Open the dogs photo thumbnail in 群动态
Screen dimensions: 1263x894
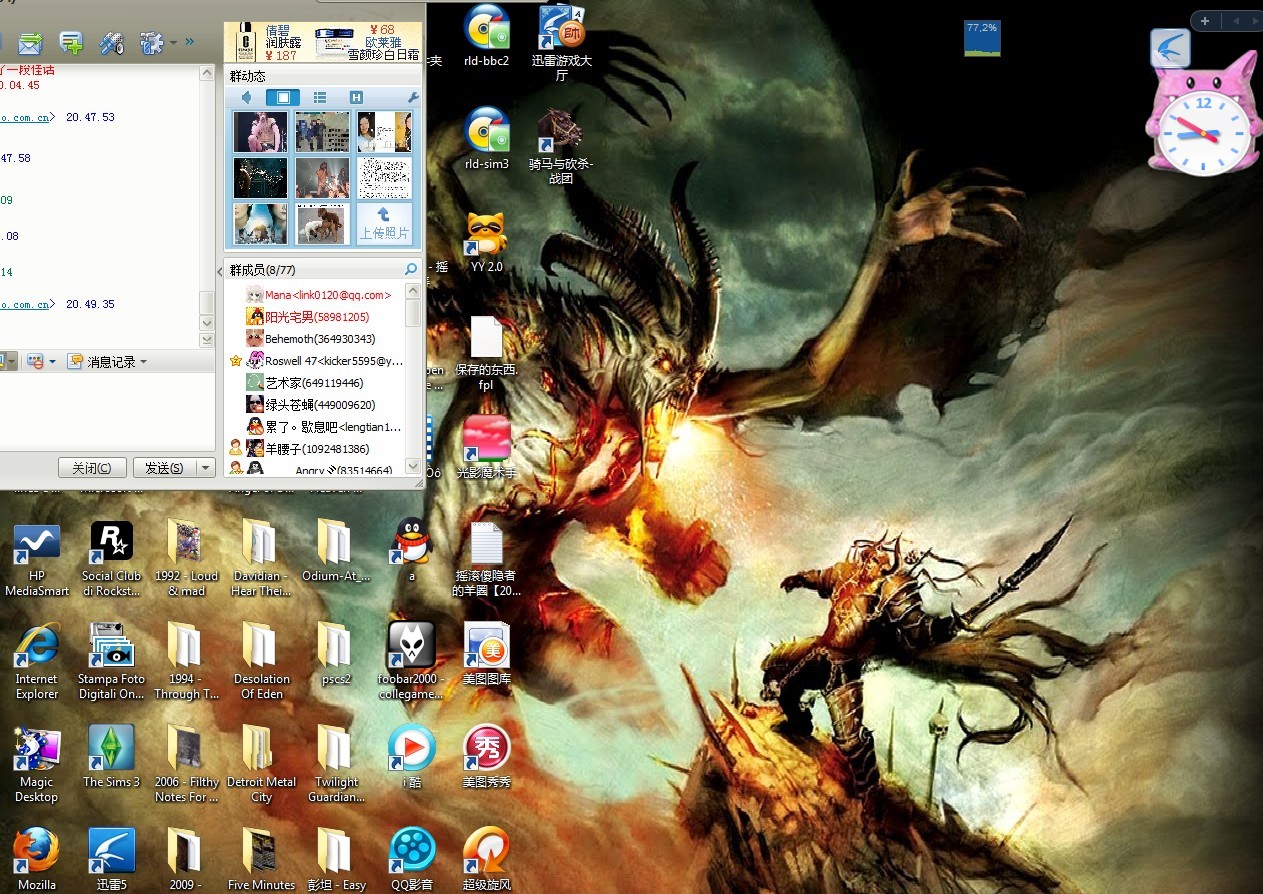(x=322, y=224)
